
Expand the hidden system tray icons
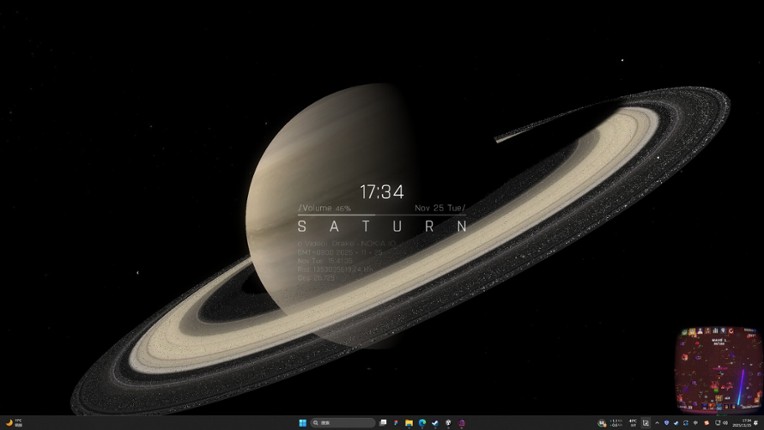[x=657, y=423]
